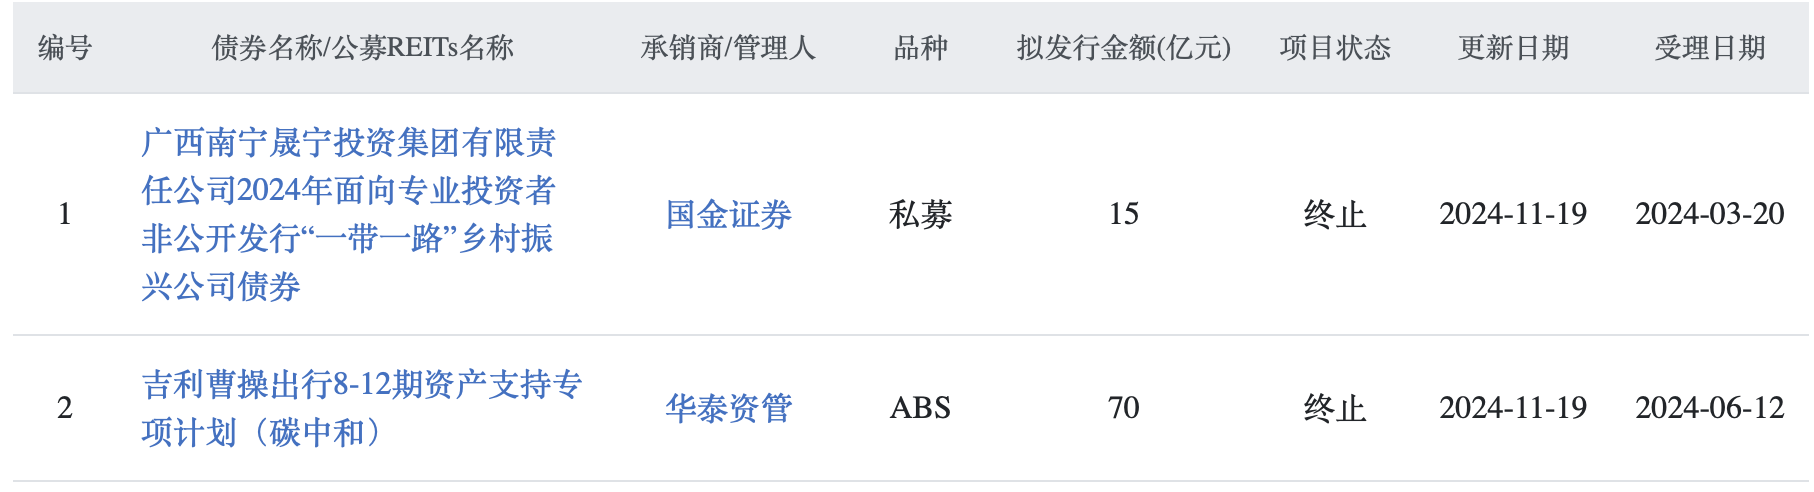The height and width of the screenshot is (492, 1814).
Task: Select the amount cell showing 70
Action: (1123, 408)
